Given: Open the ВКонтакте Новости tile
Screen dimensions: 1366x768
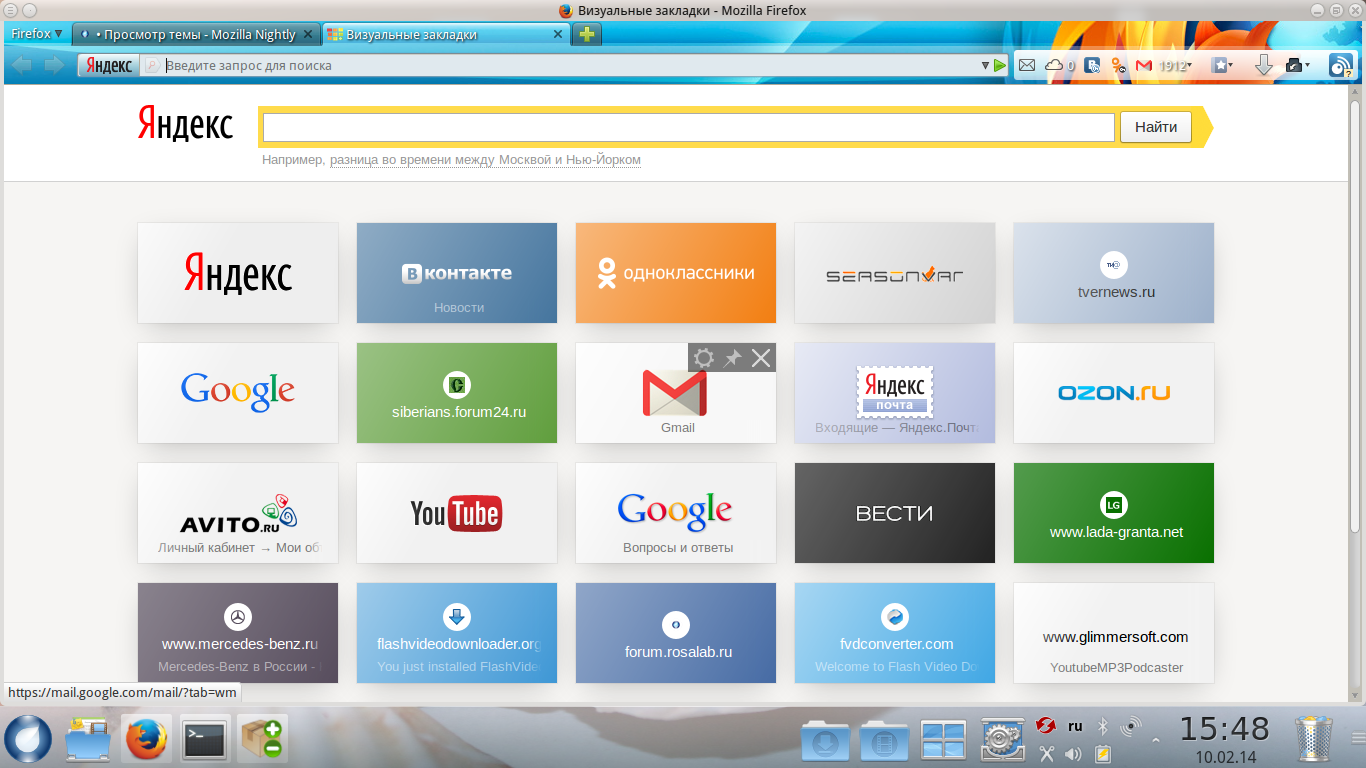Looking at the screenshot, I should [x=457, y=273].
